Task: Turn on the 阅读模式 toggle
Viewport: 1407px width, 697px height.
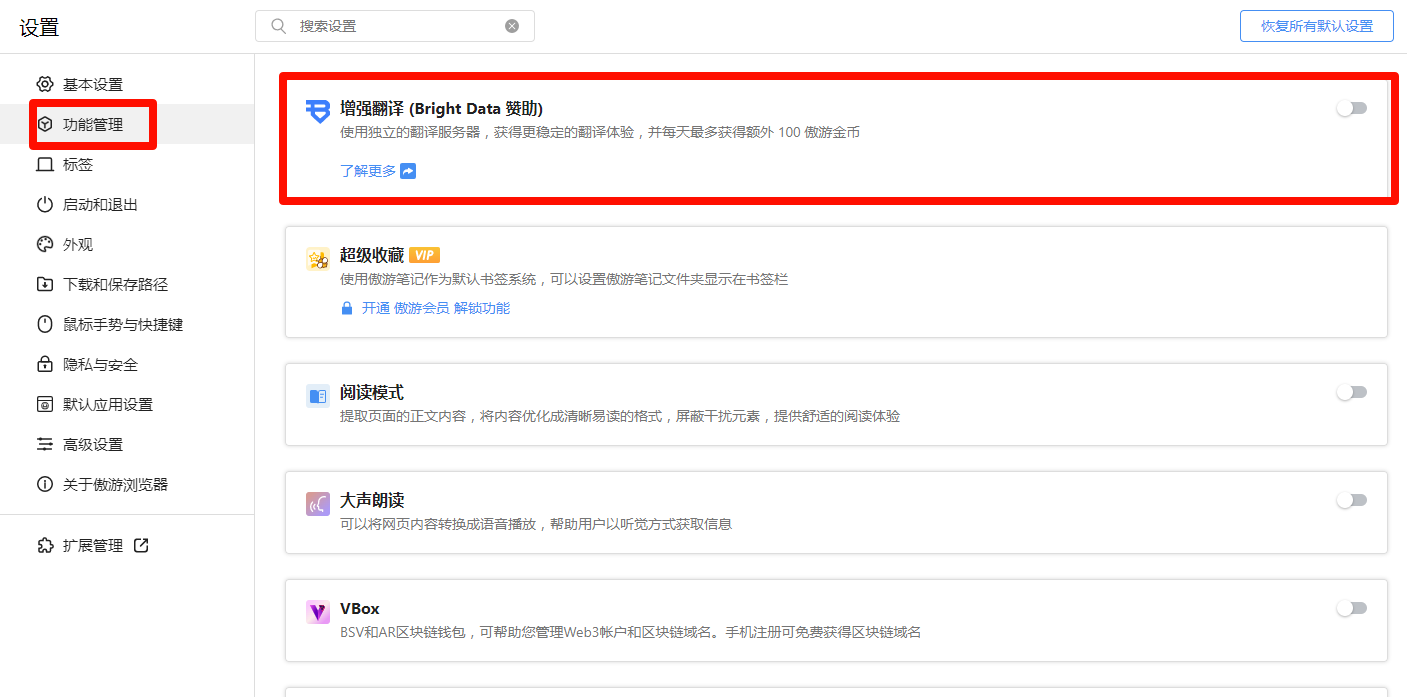Action: (1351, 392)
